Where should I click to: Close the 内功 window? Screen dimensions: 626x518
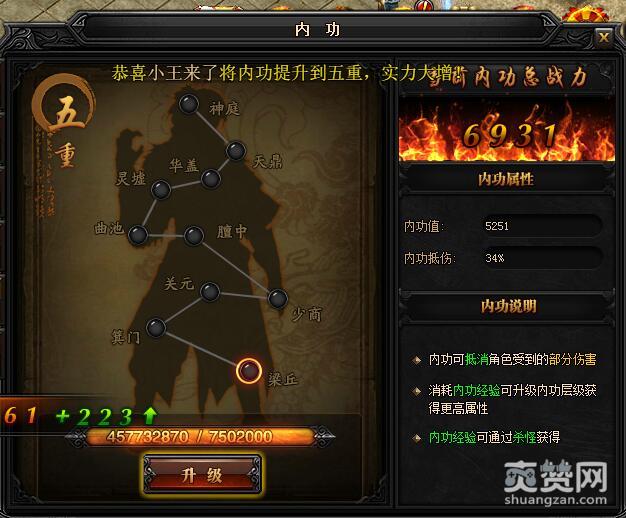click(604, 38)
